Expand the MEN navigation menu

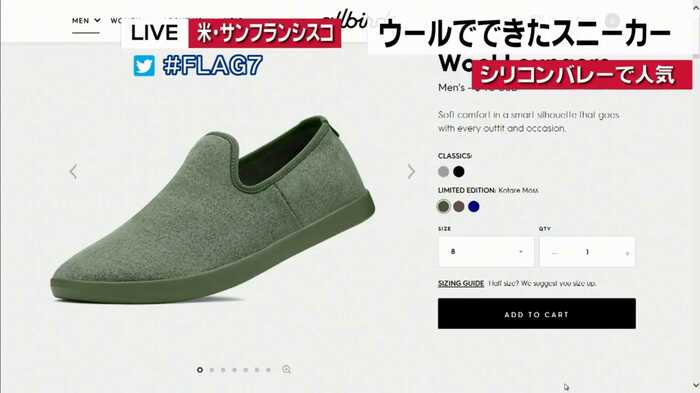pyautogui.click(x=86, y=21)
